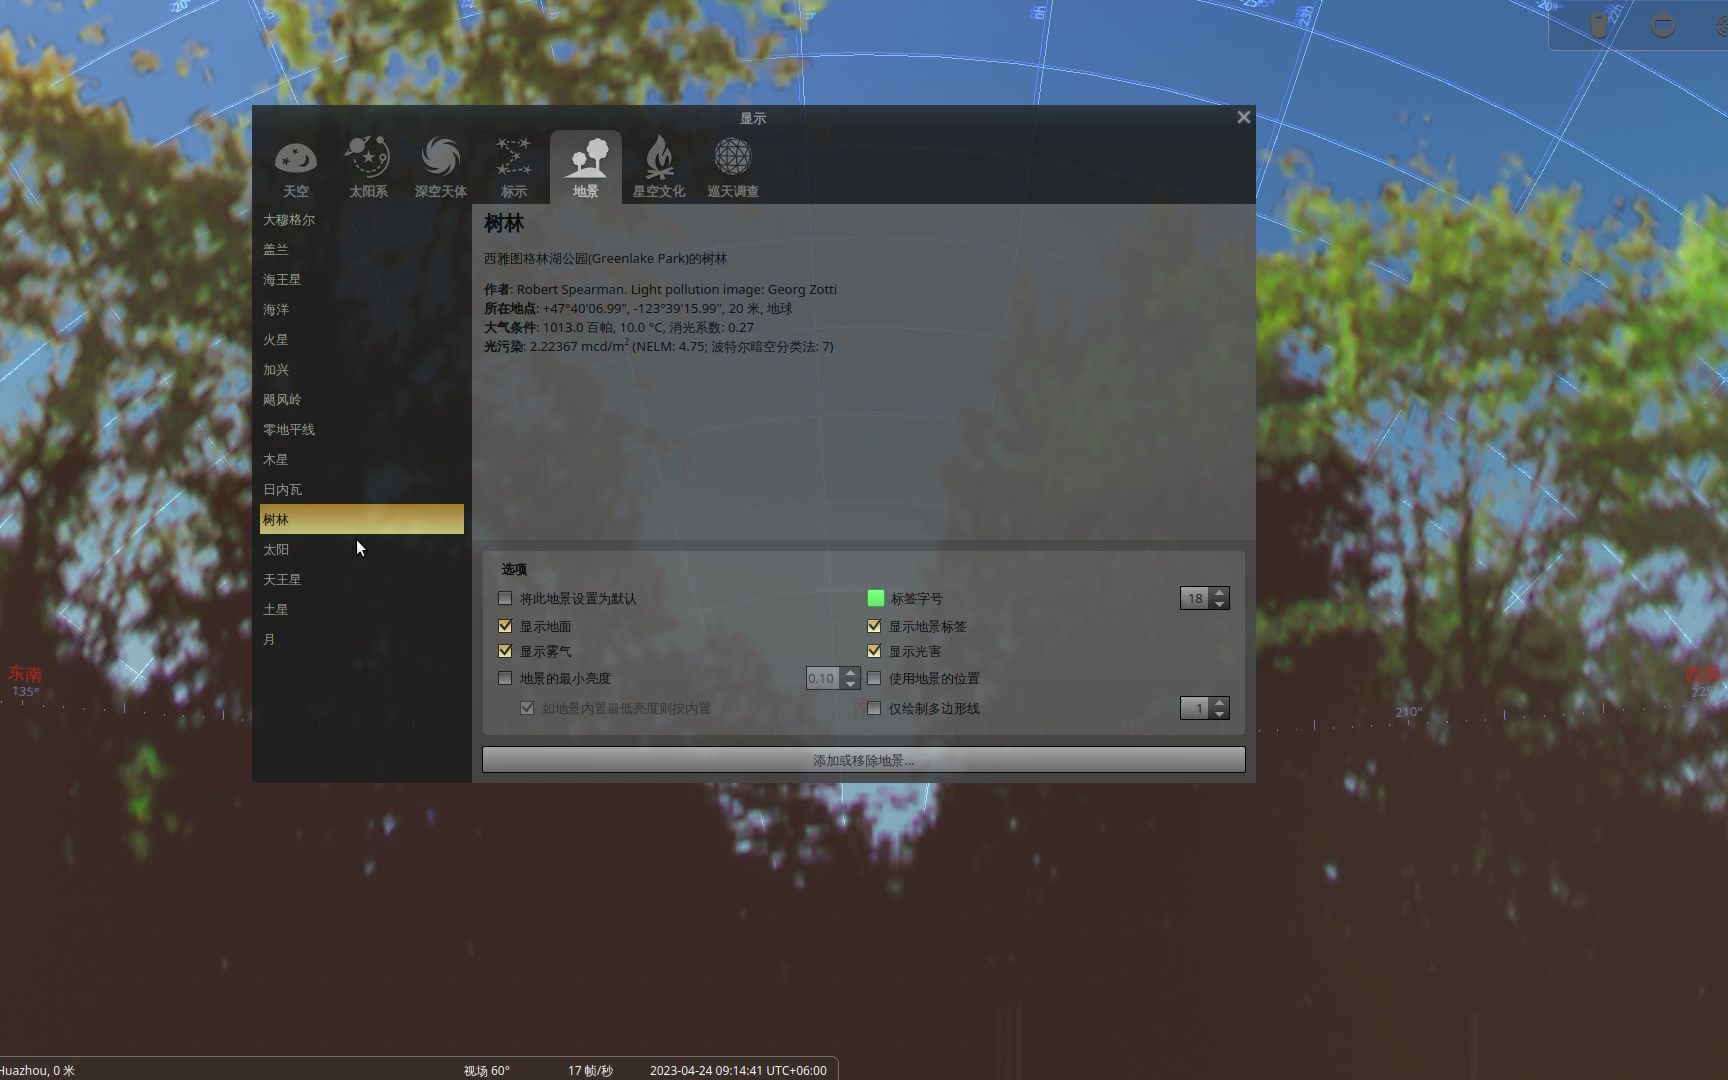Choose the 木星 landscape
1728x1080 pixels.
(x=362, y=460)
